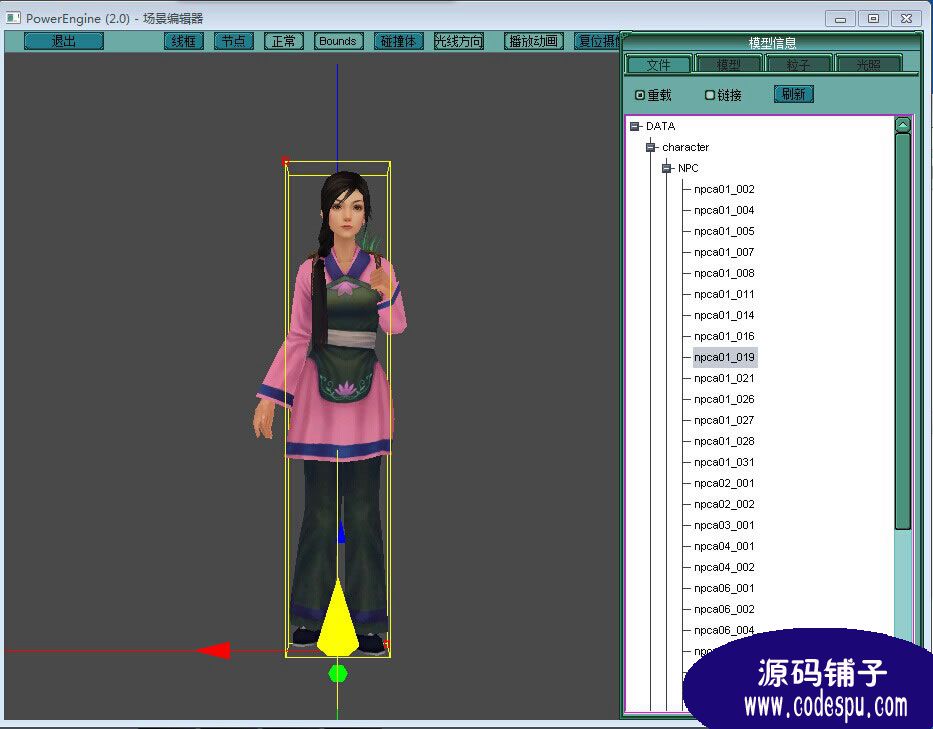The width and height of the screenshot is (933, 729).
Task: Toggle the Bounds display button
Action: click(338, 41)
